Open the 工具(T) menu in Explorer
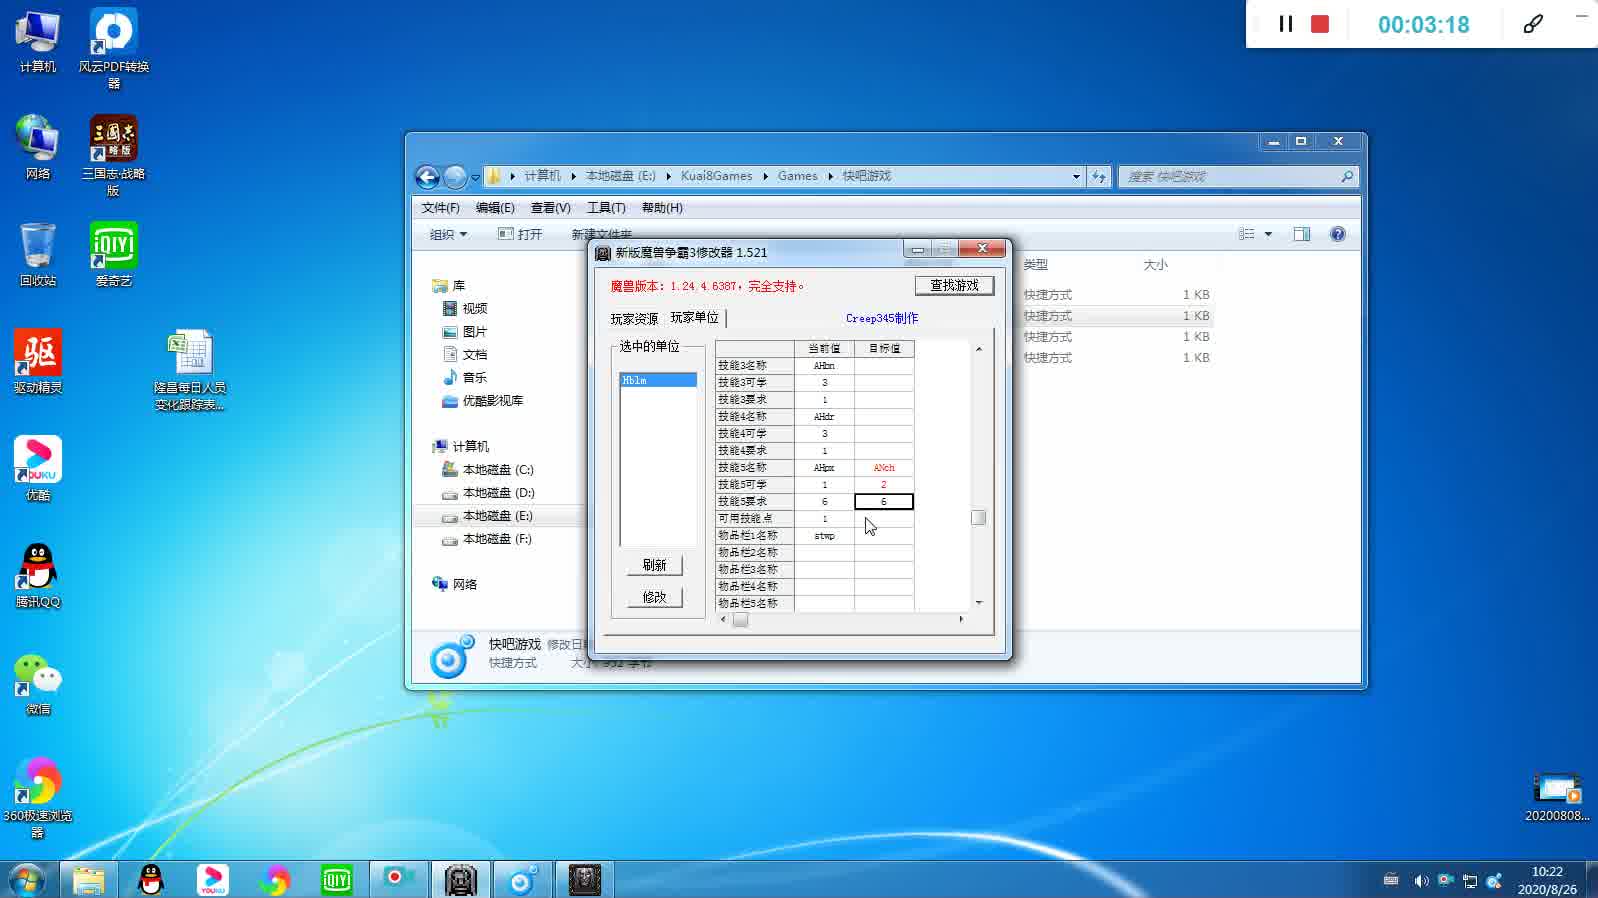The height and width of the screenshot is (898, 1598). tap(606, 208)
